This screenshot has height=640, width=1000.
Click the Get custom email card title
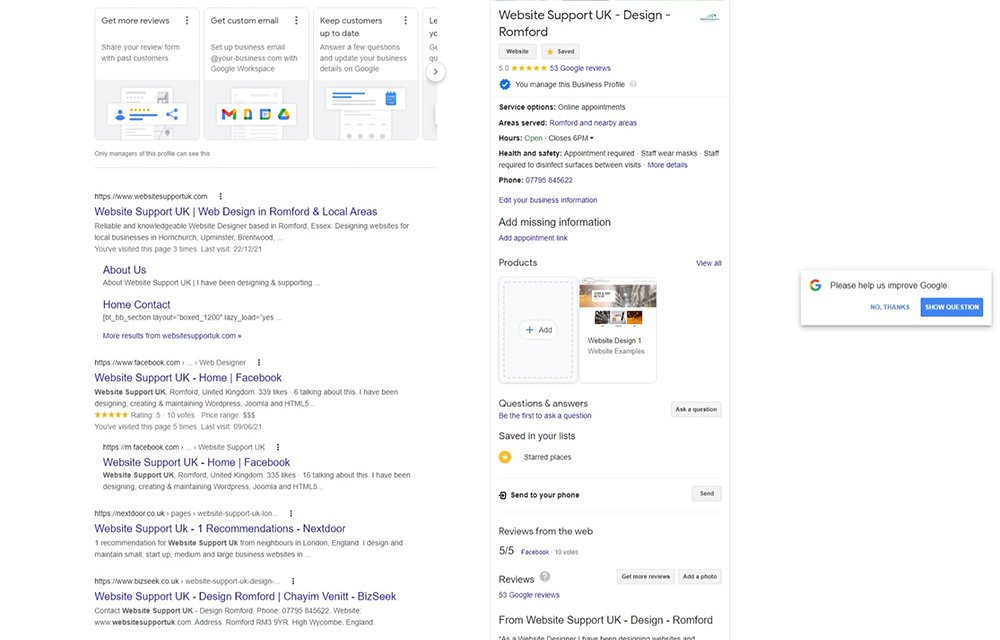(244, 20)
